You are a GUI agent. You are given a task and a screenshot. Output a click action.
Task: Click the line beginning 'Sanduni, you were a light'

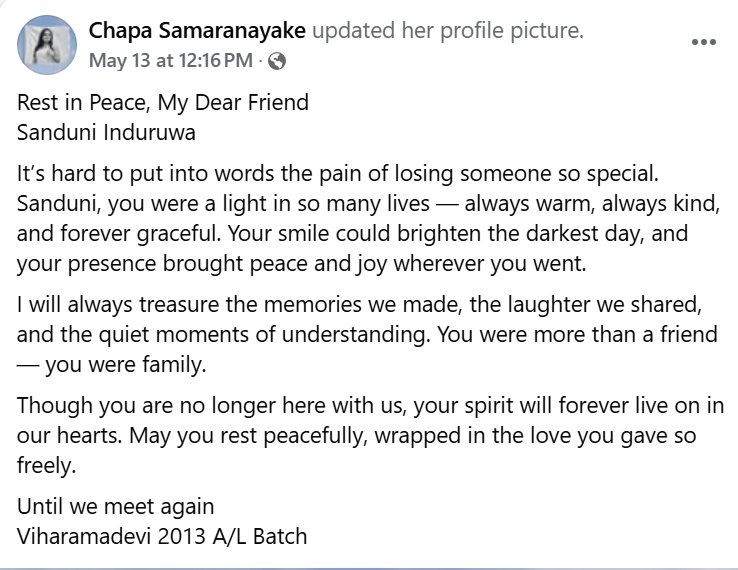369,204
